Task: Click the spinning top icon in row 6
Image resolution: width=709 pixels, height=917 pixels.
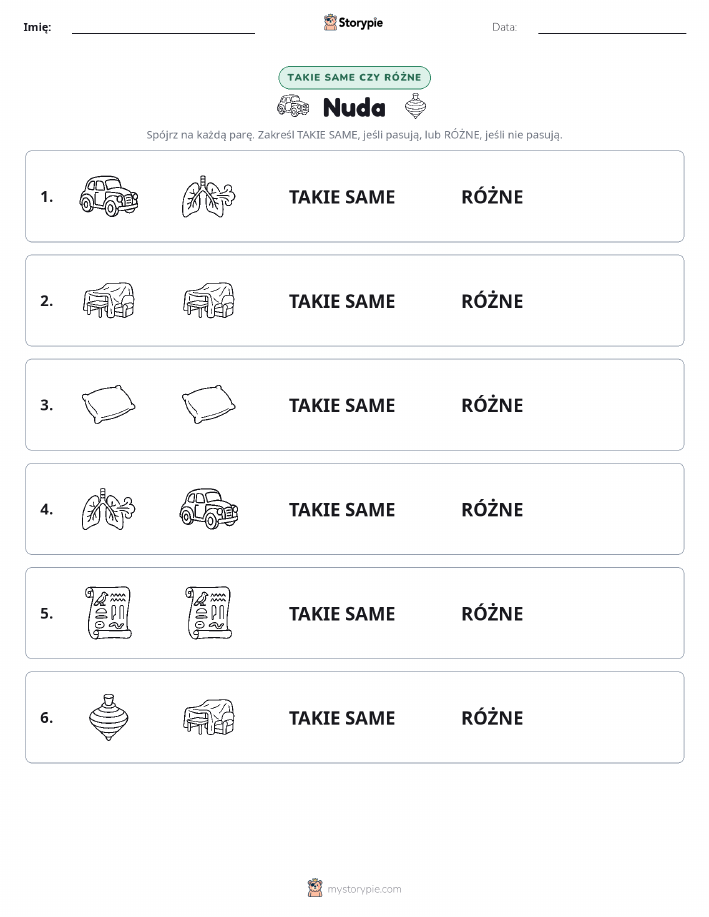Action: (109, 717)
